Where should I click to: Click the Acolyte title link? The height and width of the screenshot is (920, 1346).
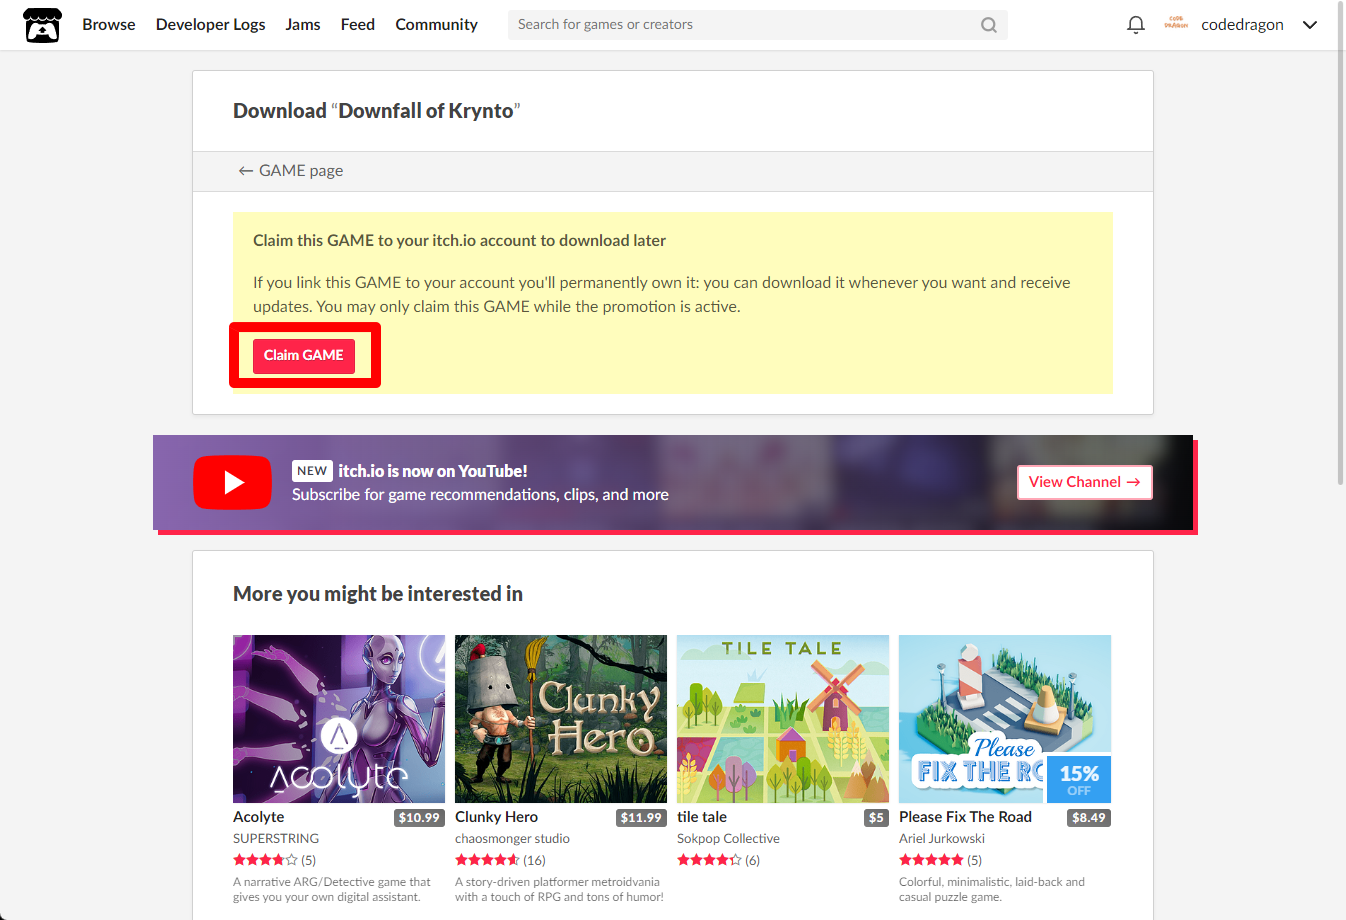point(259,817)
